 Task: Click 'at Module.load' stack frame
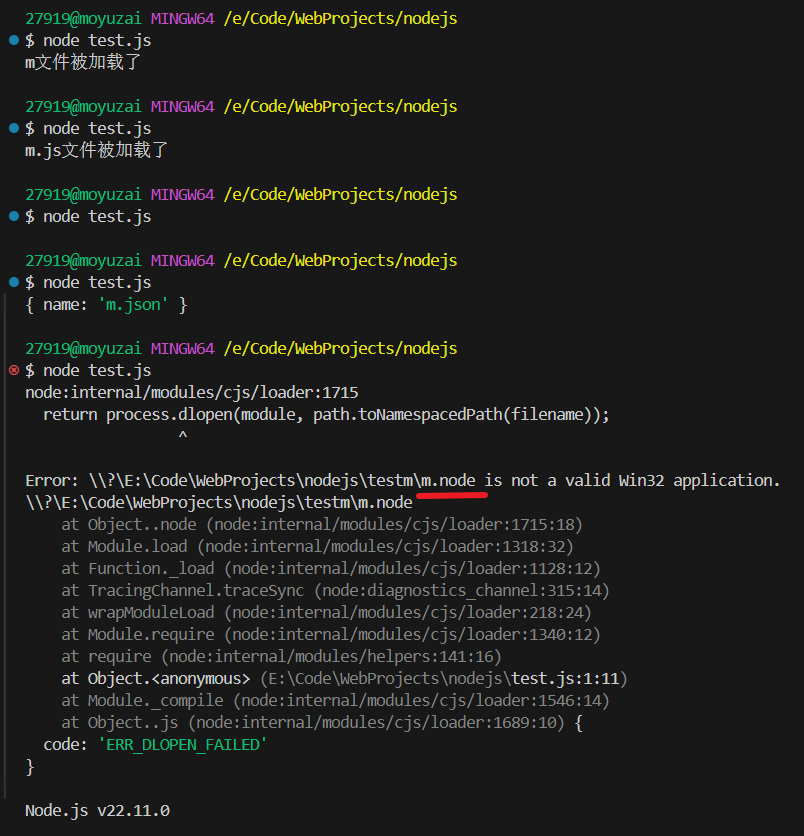pyautogui.click(x=317, y=546)
